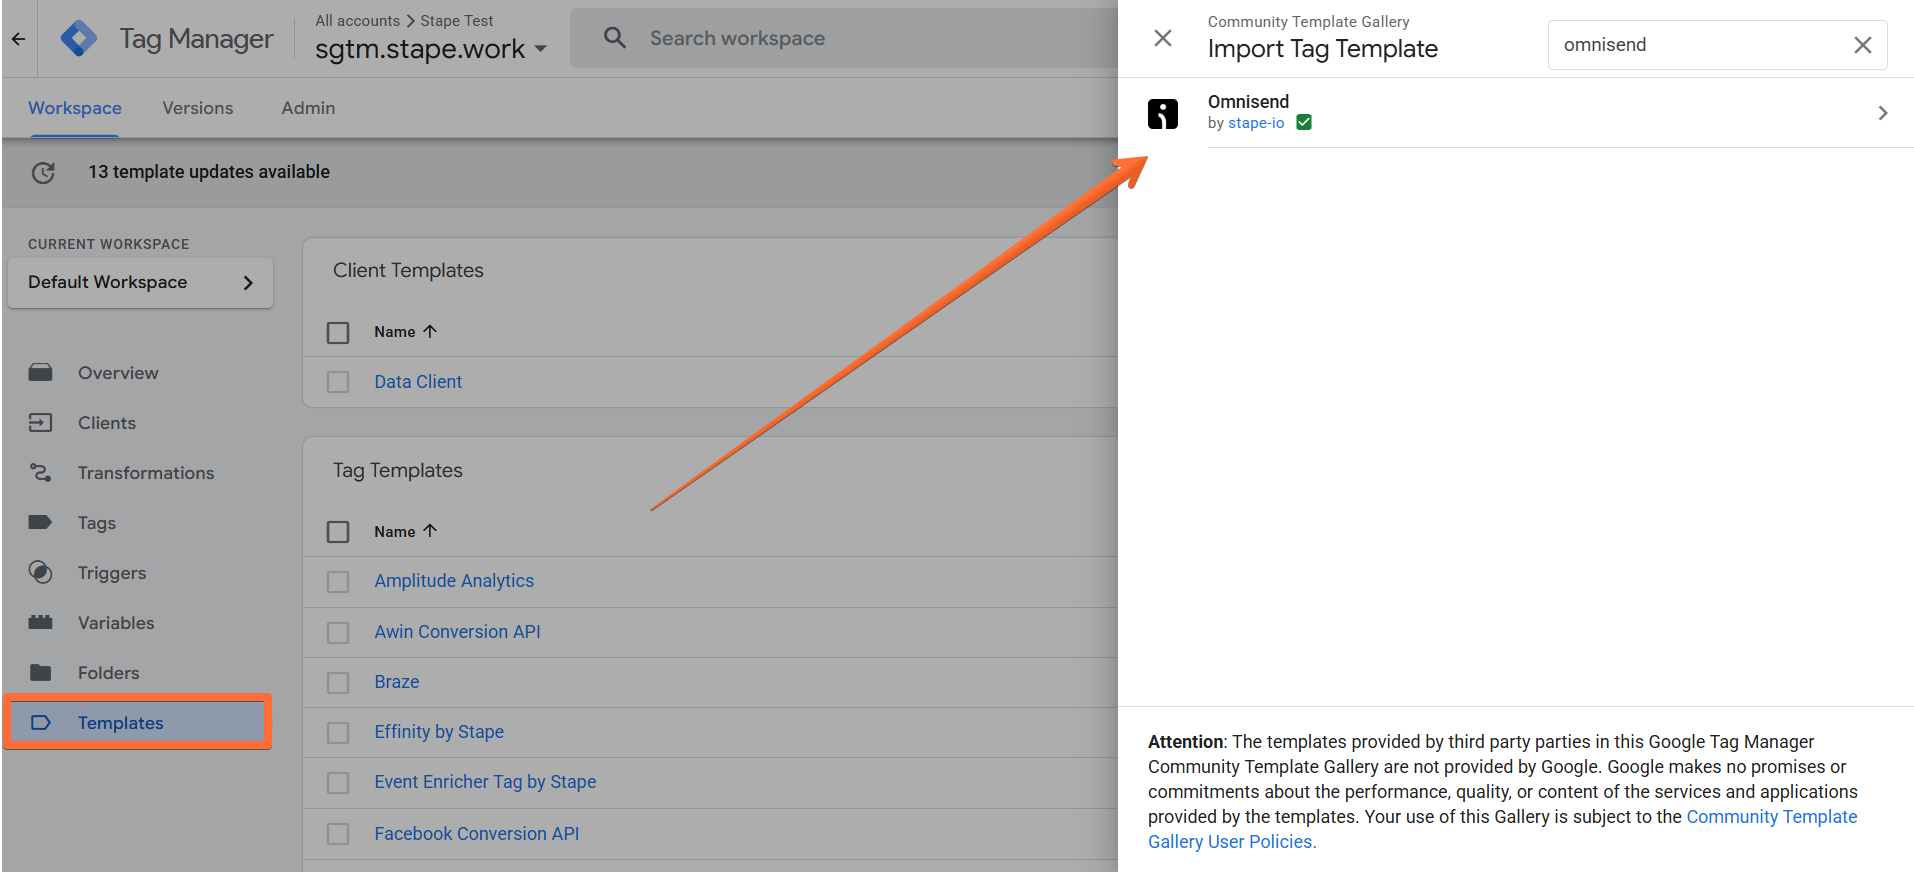Click the Search workspace field
This screenshot has width=1914, height=872.
[x=843, y=39]
